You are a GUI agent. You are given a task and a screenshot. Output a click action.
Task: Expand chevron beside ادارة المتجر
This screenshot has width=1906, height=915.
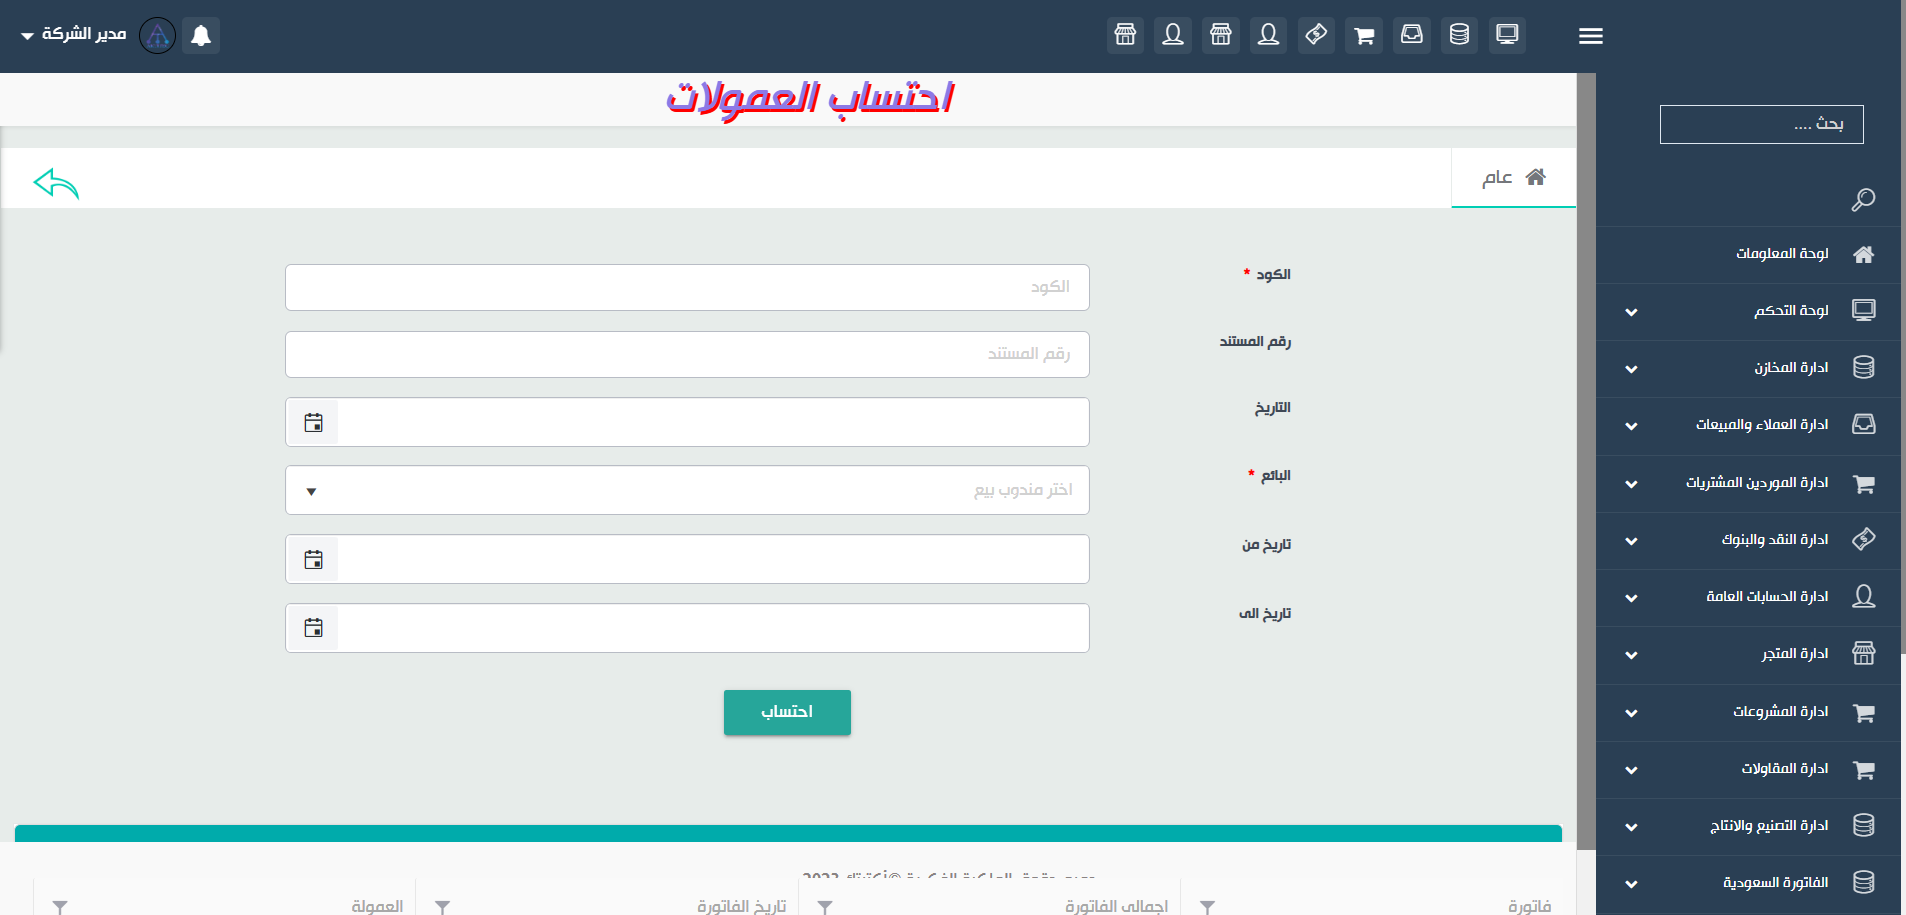tap(1631, 655)
